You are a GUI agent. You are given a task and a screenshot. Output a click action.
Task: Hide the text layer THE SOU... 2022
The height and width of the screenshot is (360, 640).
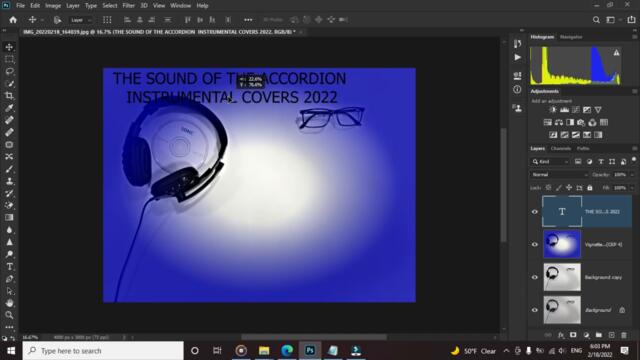[x=535, y=212]
